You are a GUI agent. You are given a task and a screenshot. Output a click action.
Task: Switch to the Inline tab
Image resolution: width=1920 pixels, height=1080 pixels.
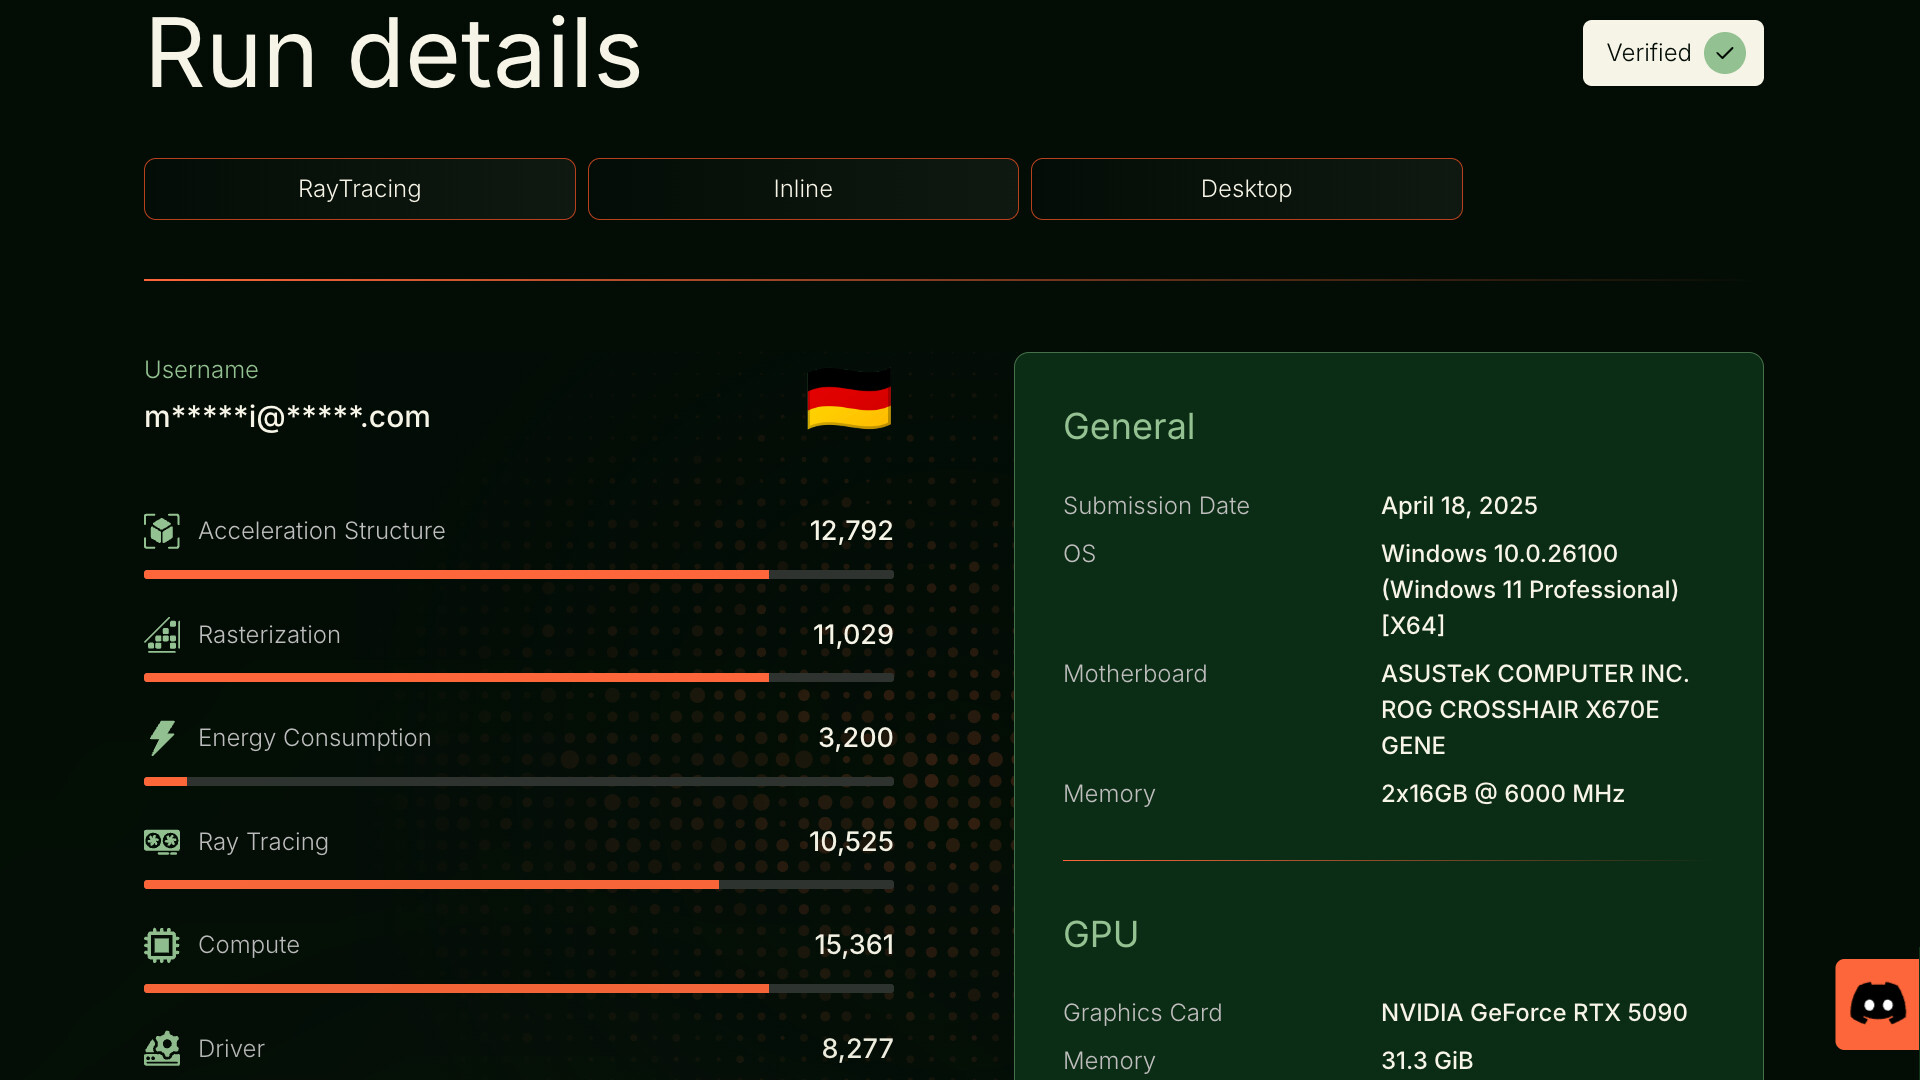click(x=802, y=188)
